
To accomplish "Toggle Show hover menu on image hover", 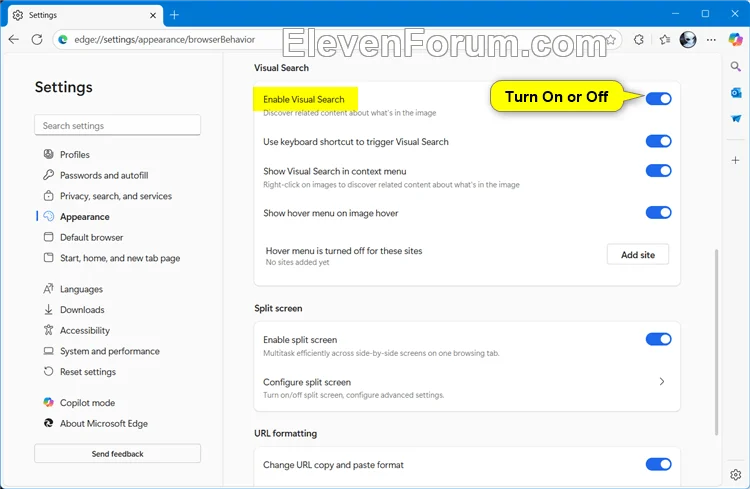I will click(x=659, y=212).
